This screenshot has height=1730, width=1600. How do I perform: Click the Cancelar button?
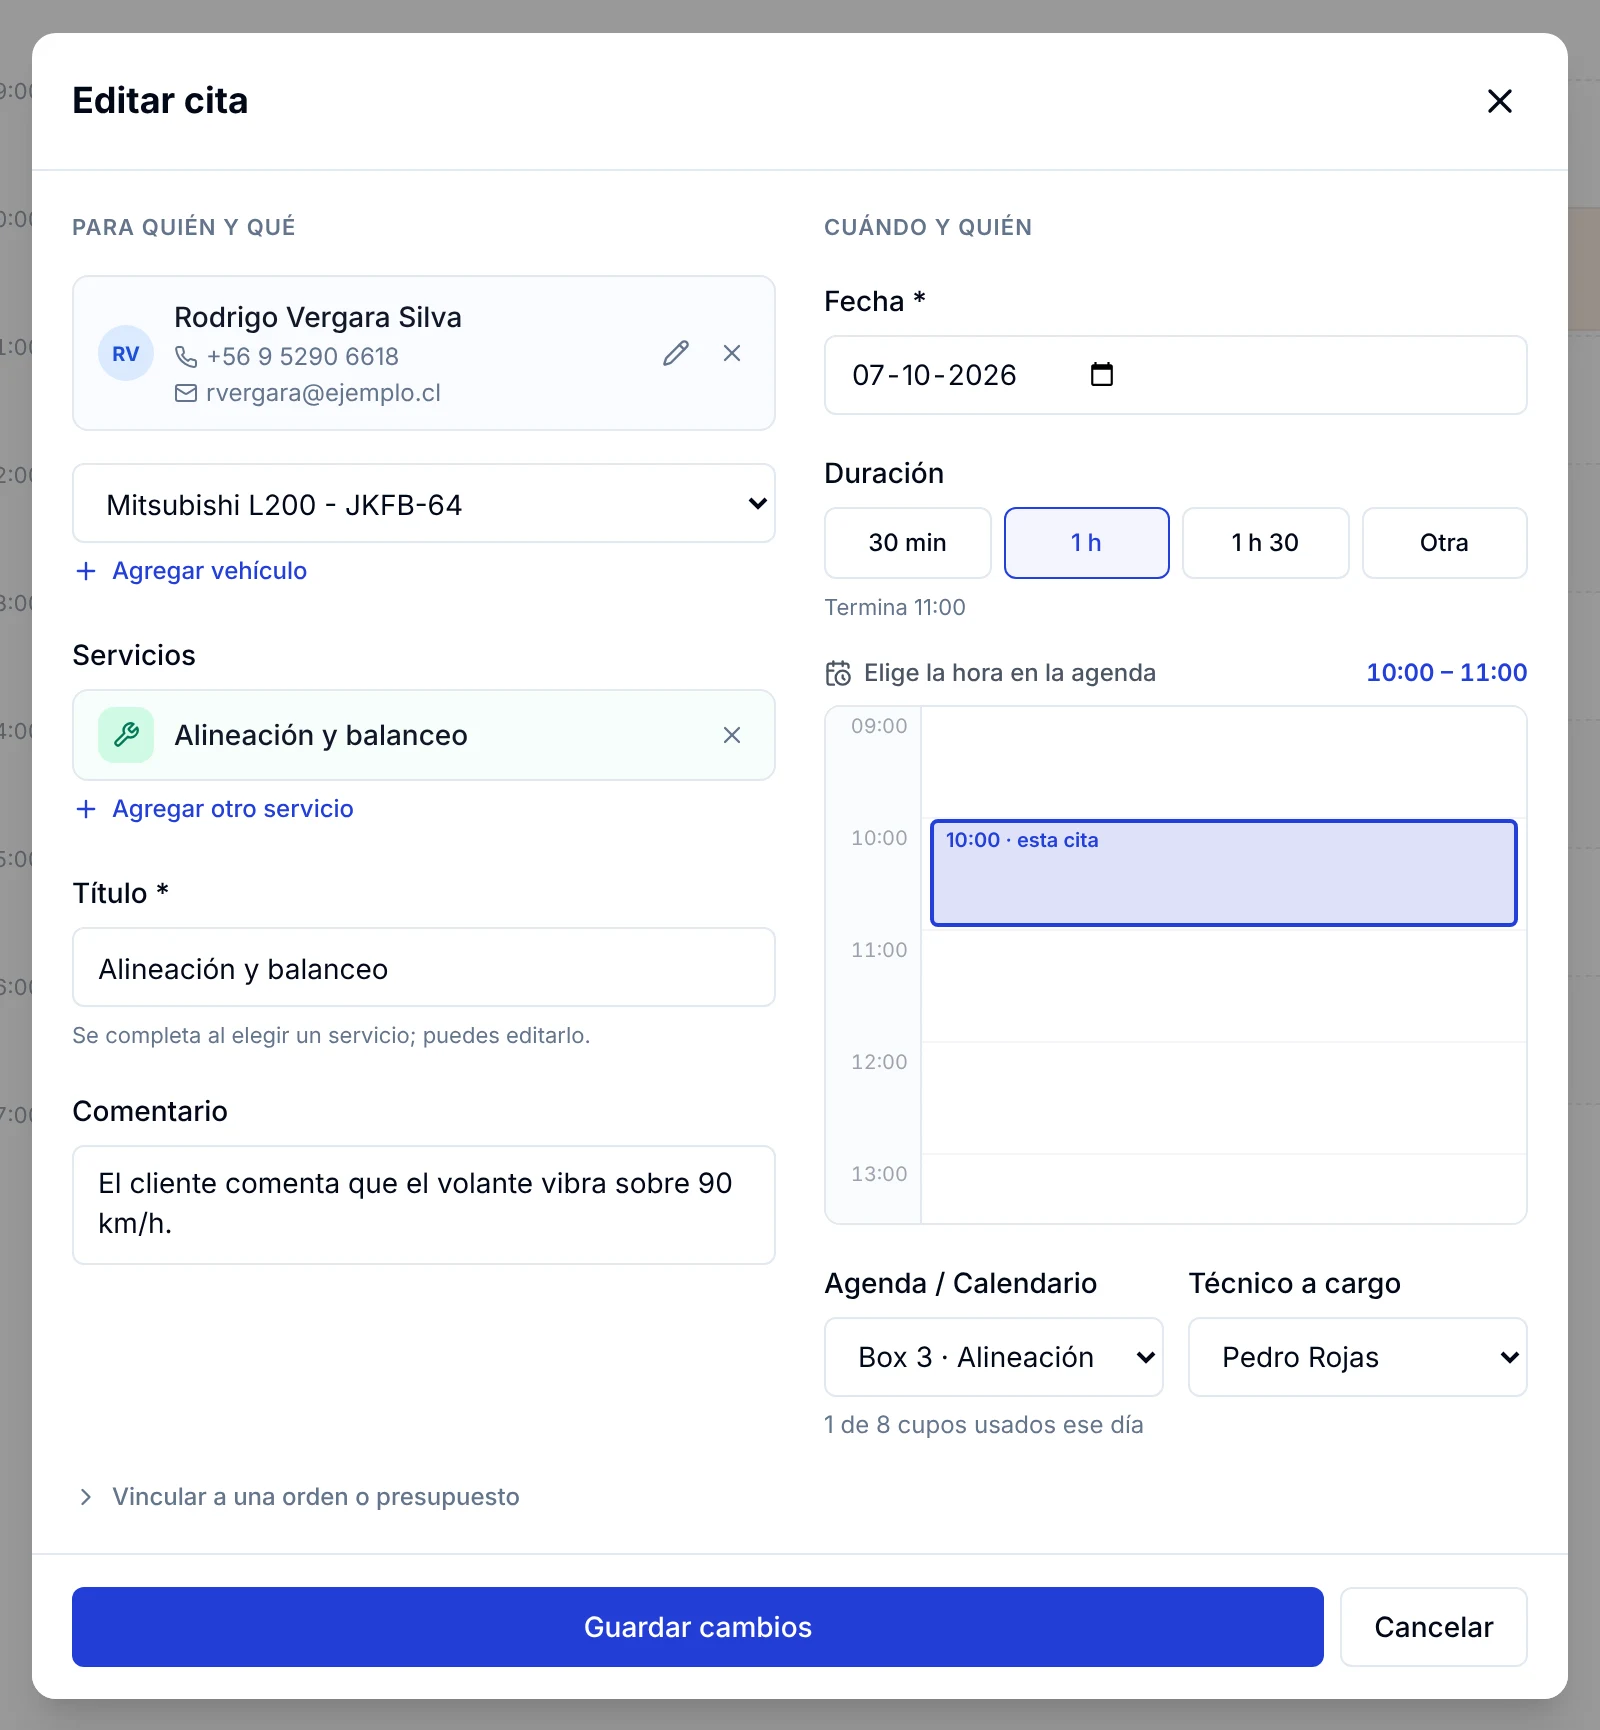[1433, 1627]
